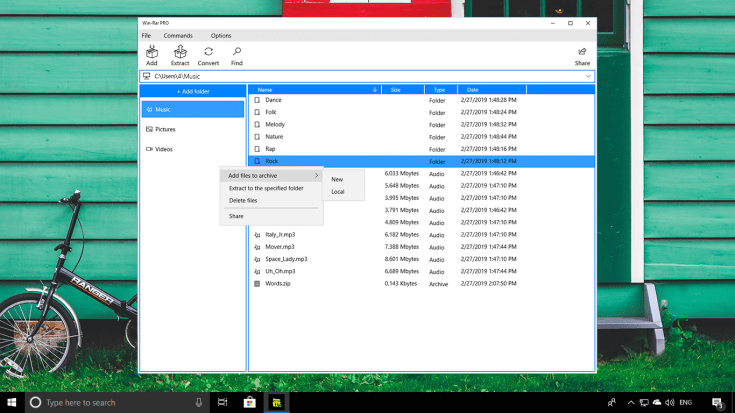The image size is (735, 413).
Task: Click the Convert toolbar icon
Action: click(x=208, y=52)
